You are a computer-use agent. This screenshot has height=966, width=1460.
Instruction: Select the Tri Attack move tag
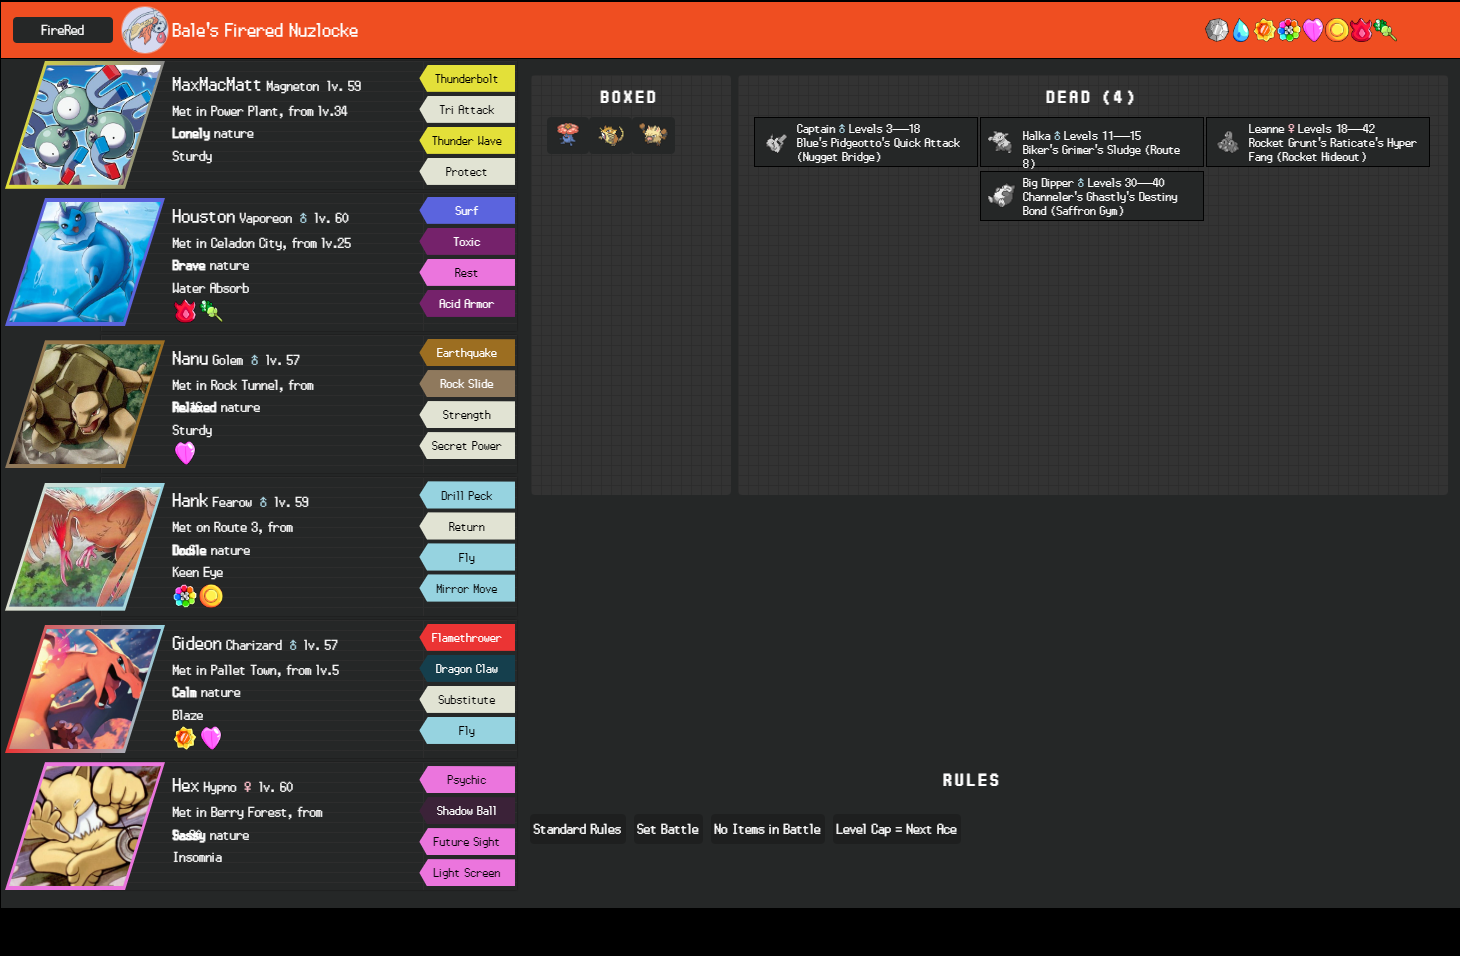tap(467, 110)
